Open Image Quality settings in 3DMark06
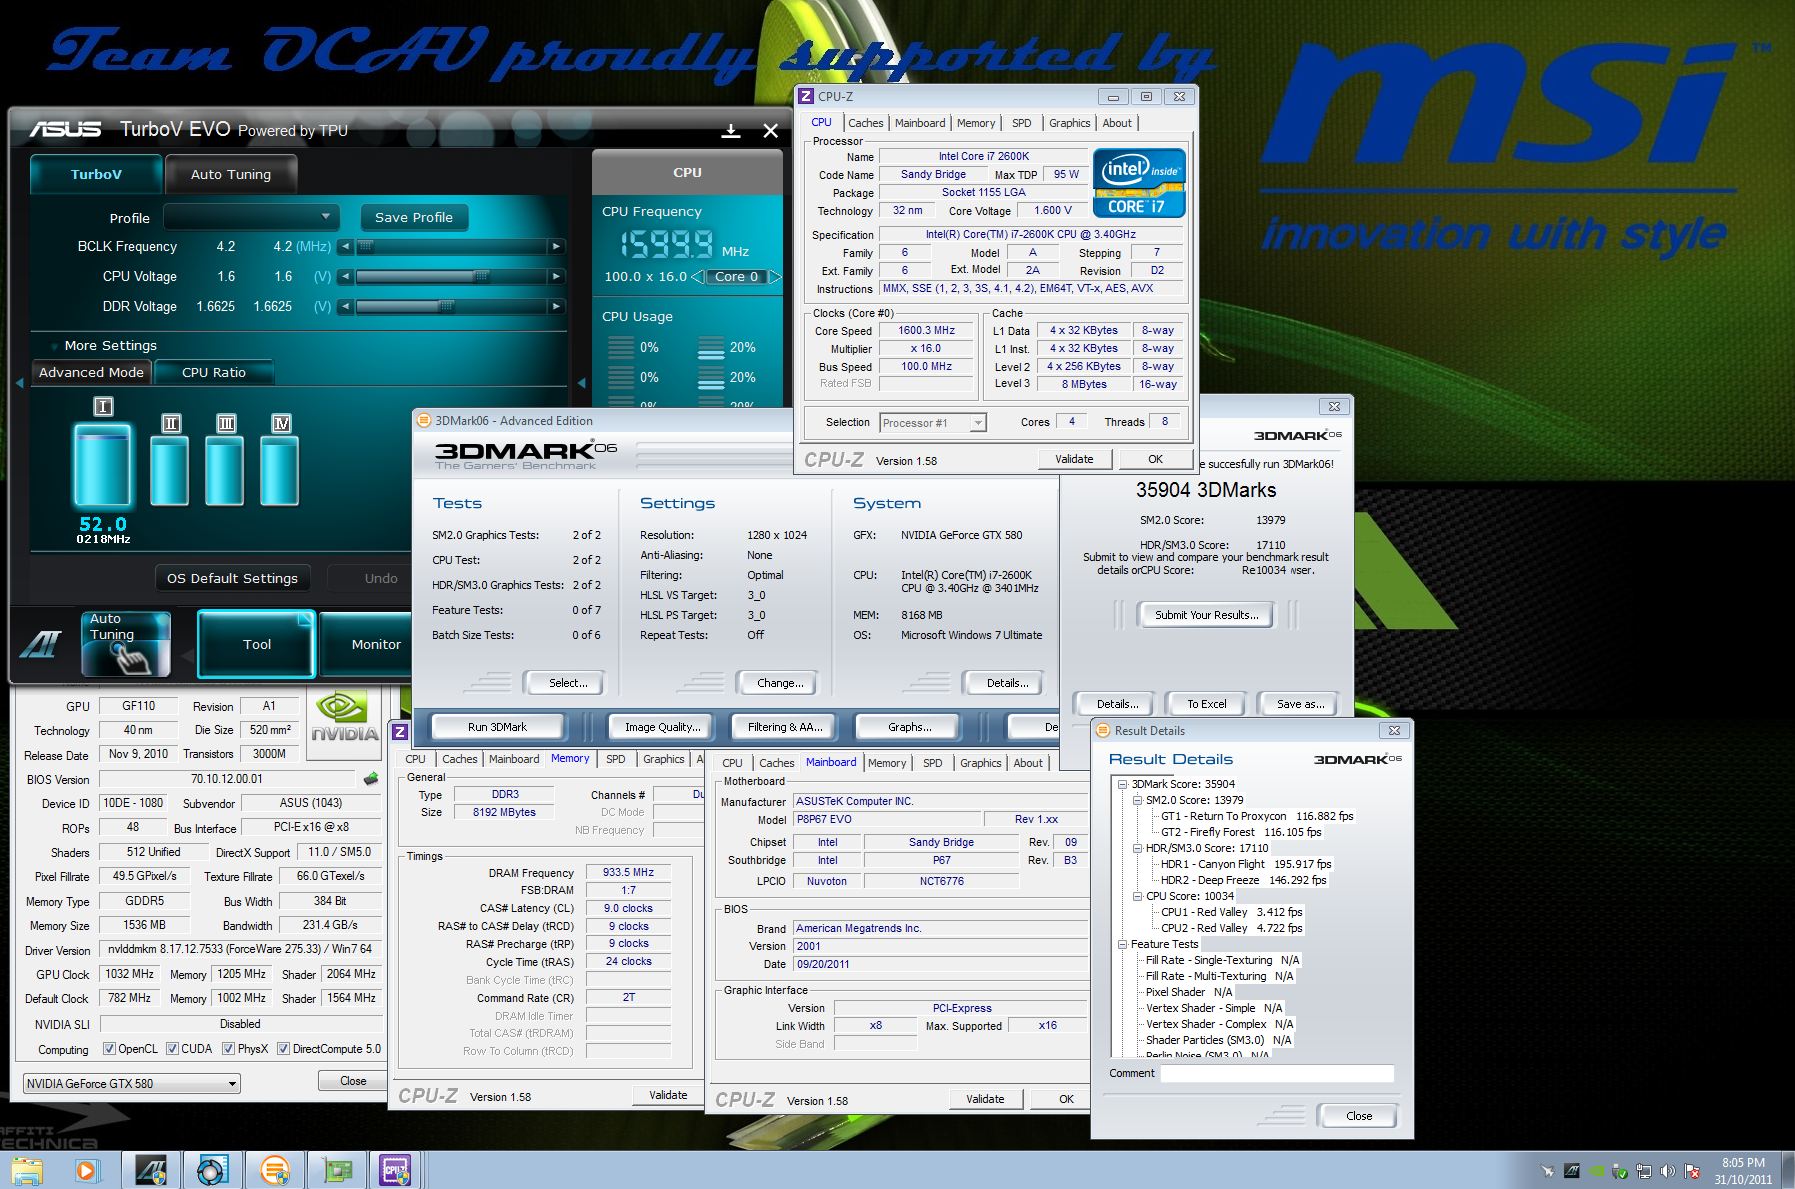The height and width of the screenshot is (1189, 1795). click(x=662, y=727)
